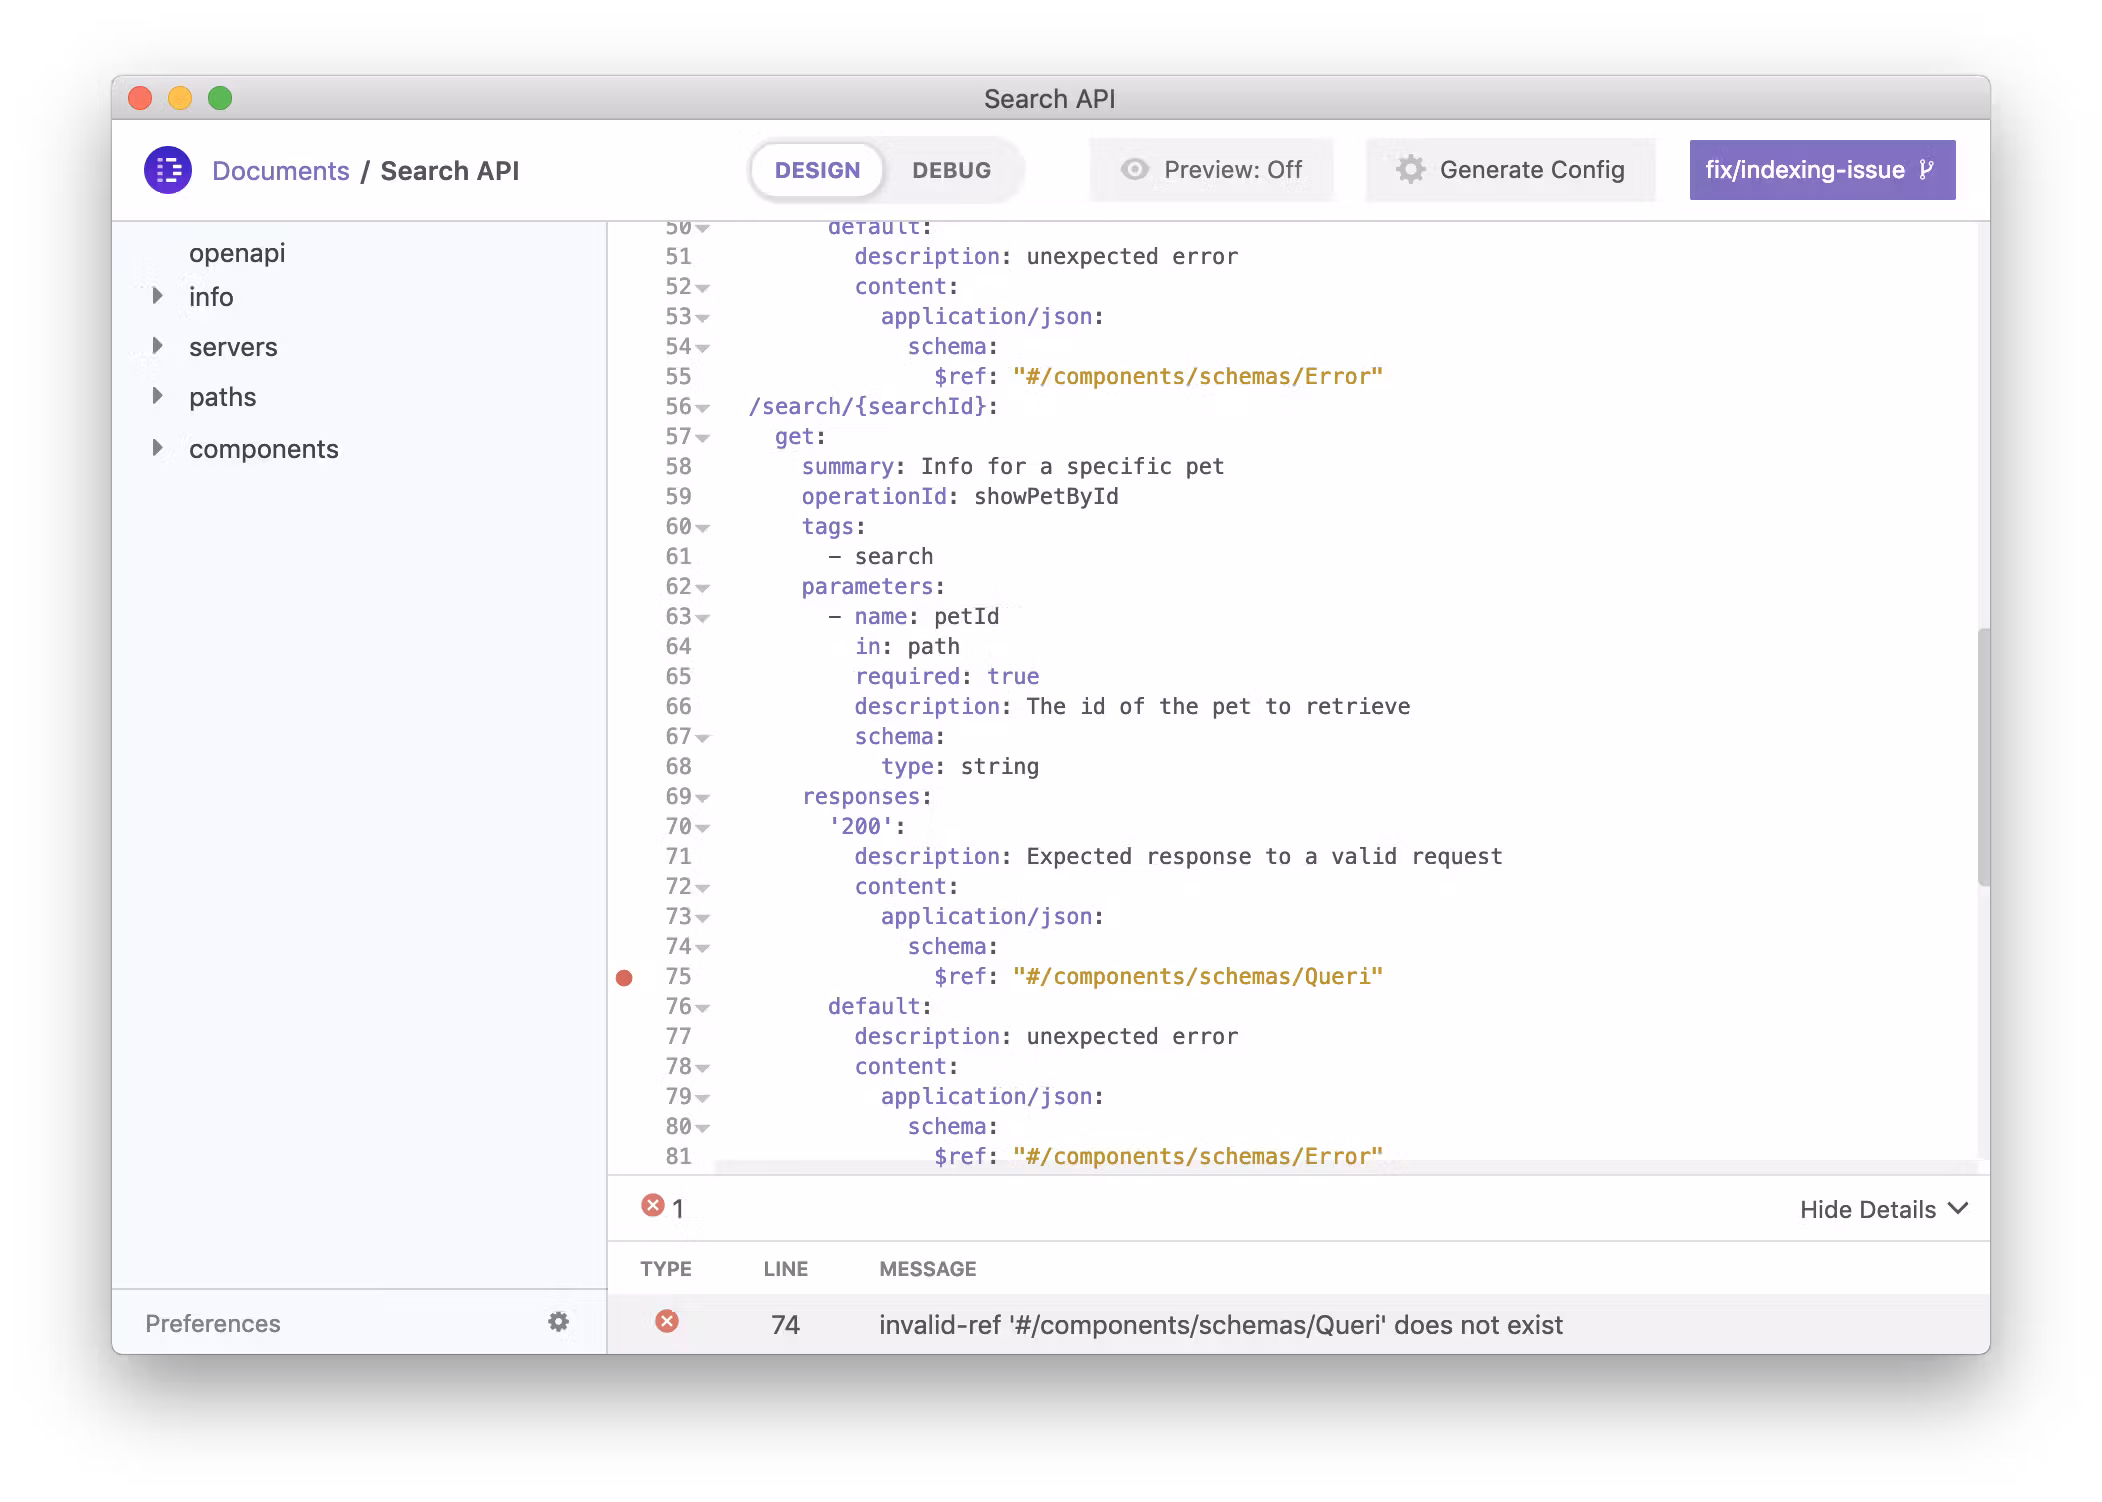Click the gear icon on Generate Config
Image resolution: width=2102 pixels, height=1502 pixels.
pos(1410,170)
